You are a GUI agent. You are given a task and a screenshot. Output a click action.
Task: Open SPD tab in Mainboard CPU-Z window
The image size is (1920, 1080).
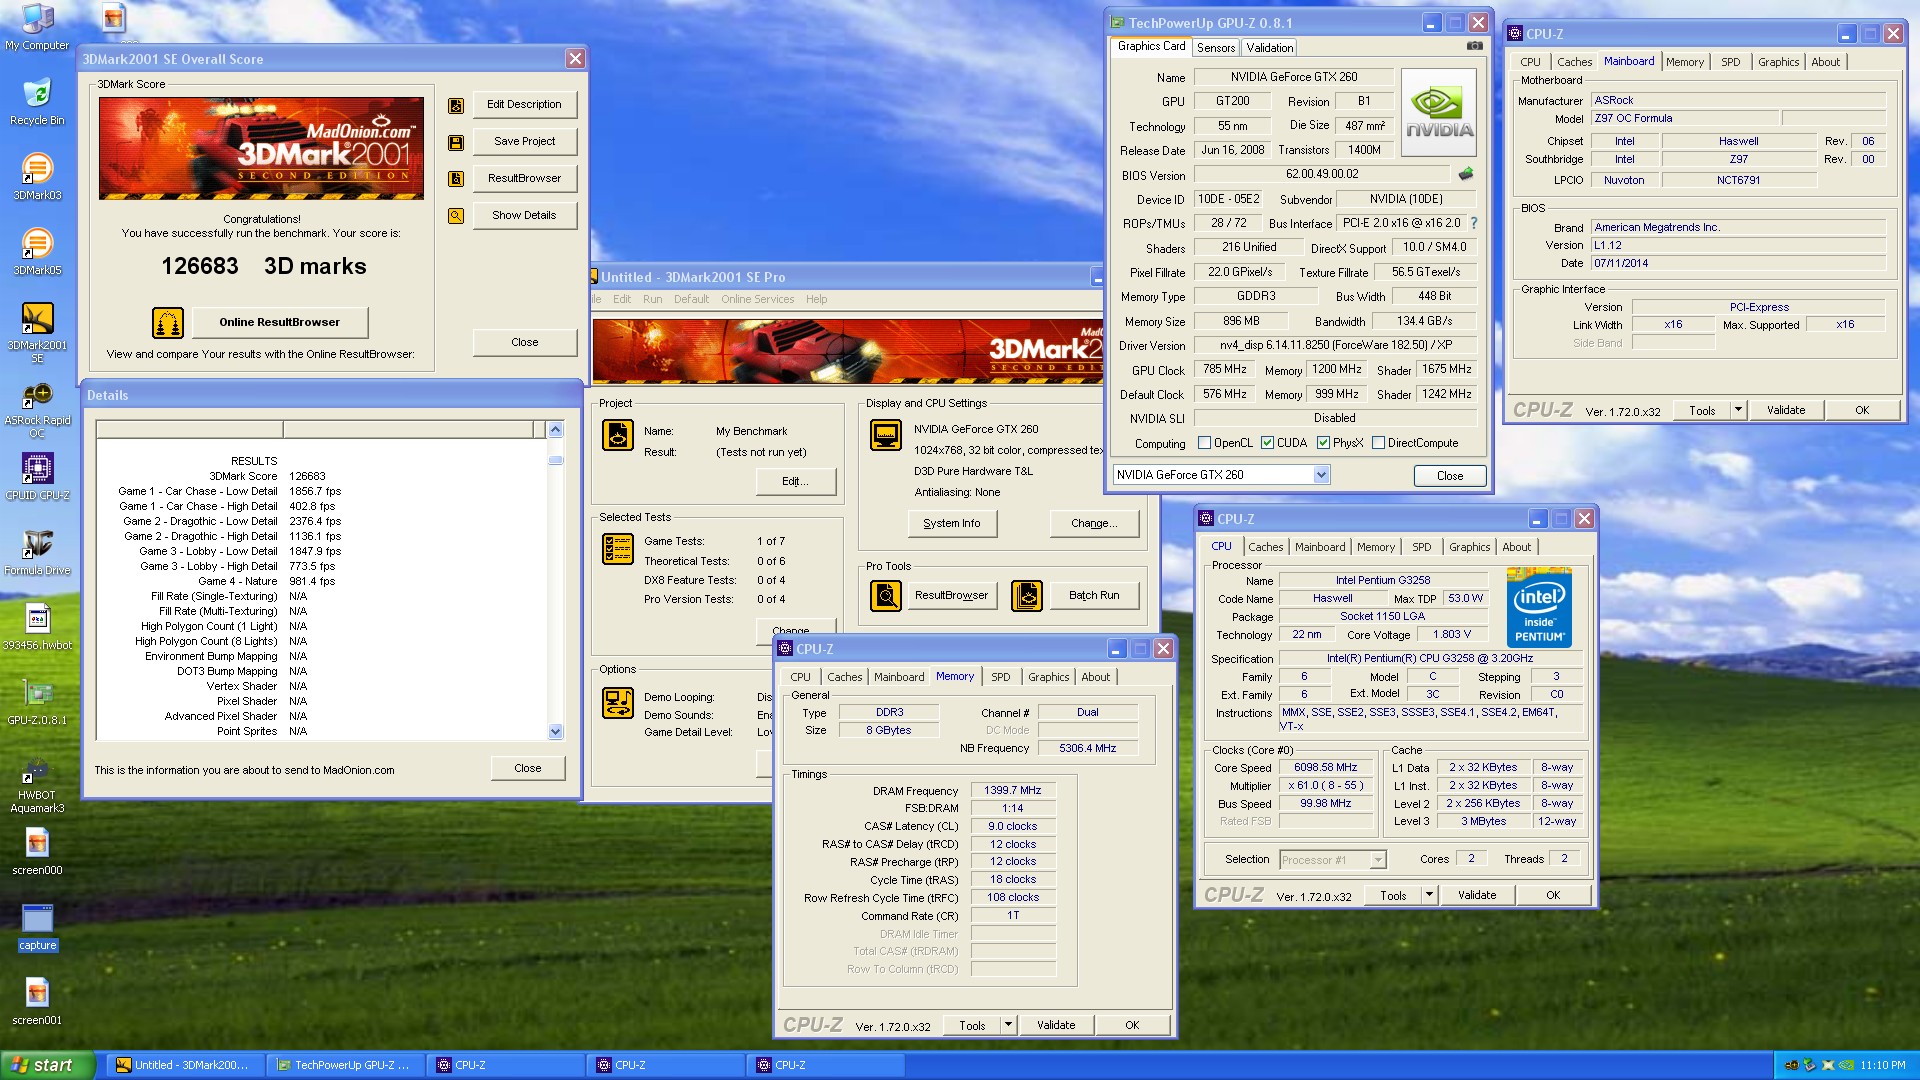pyautogui.click(x=1730, y=62)
